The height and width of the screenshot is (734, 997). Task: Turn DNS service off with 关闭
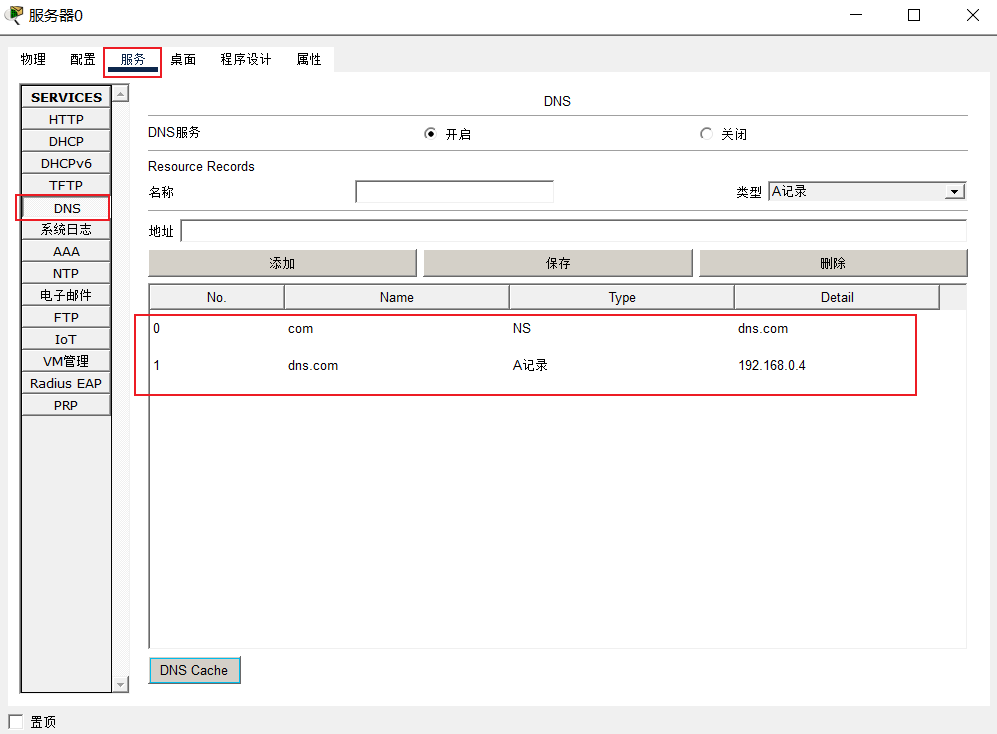point(706,134)
